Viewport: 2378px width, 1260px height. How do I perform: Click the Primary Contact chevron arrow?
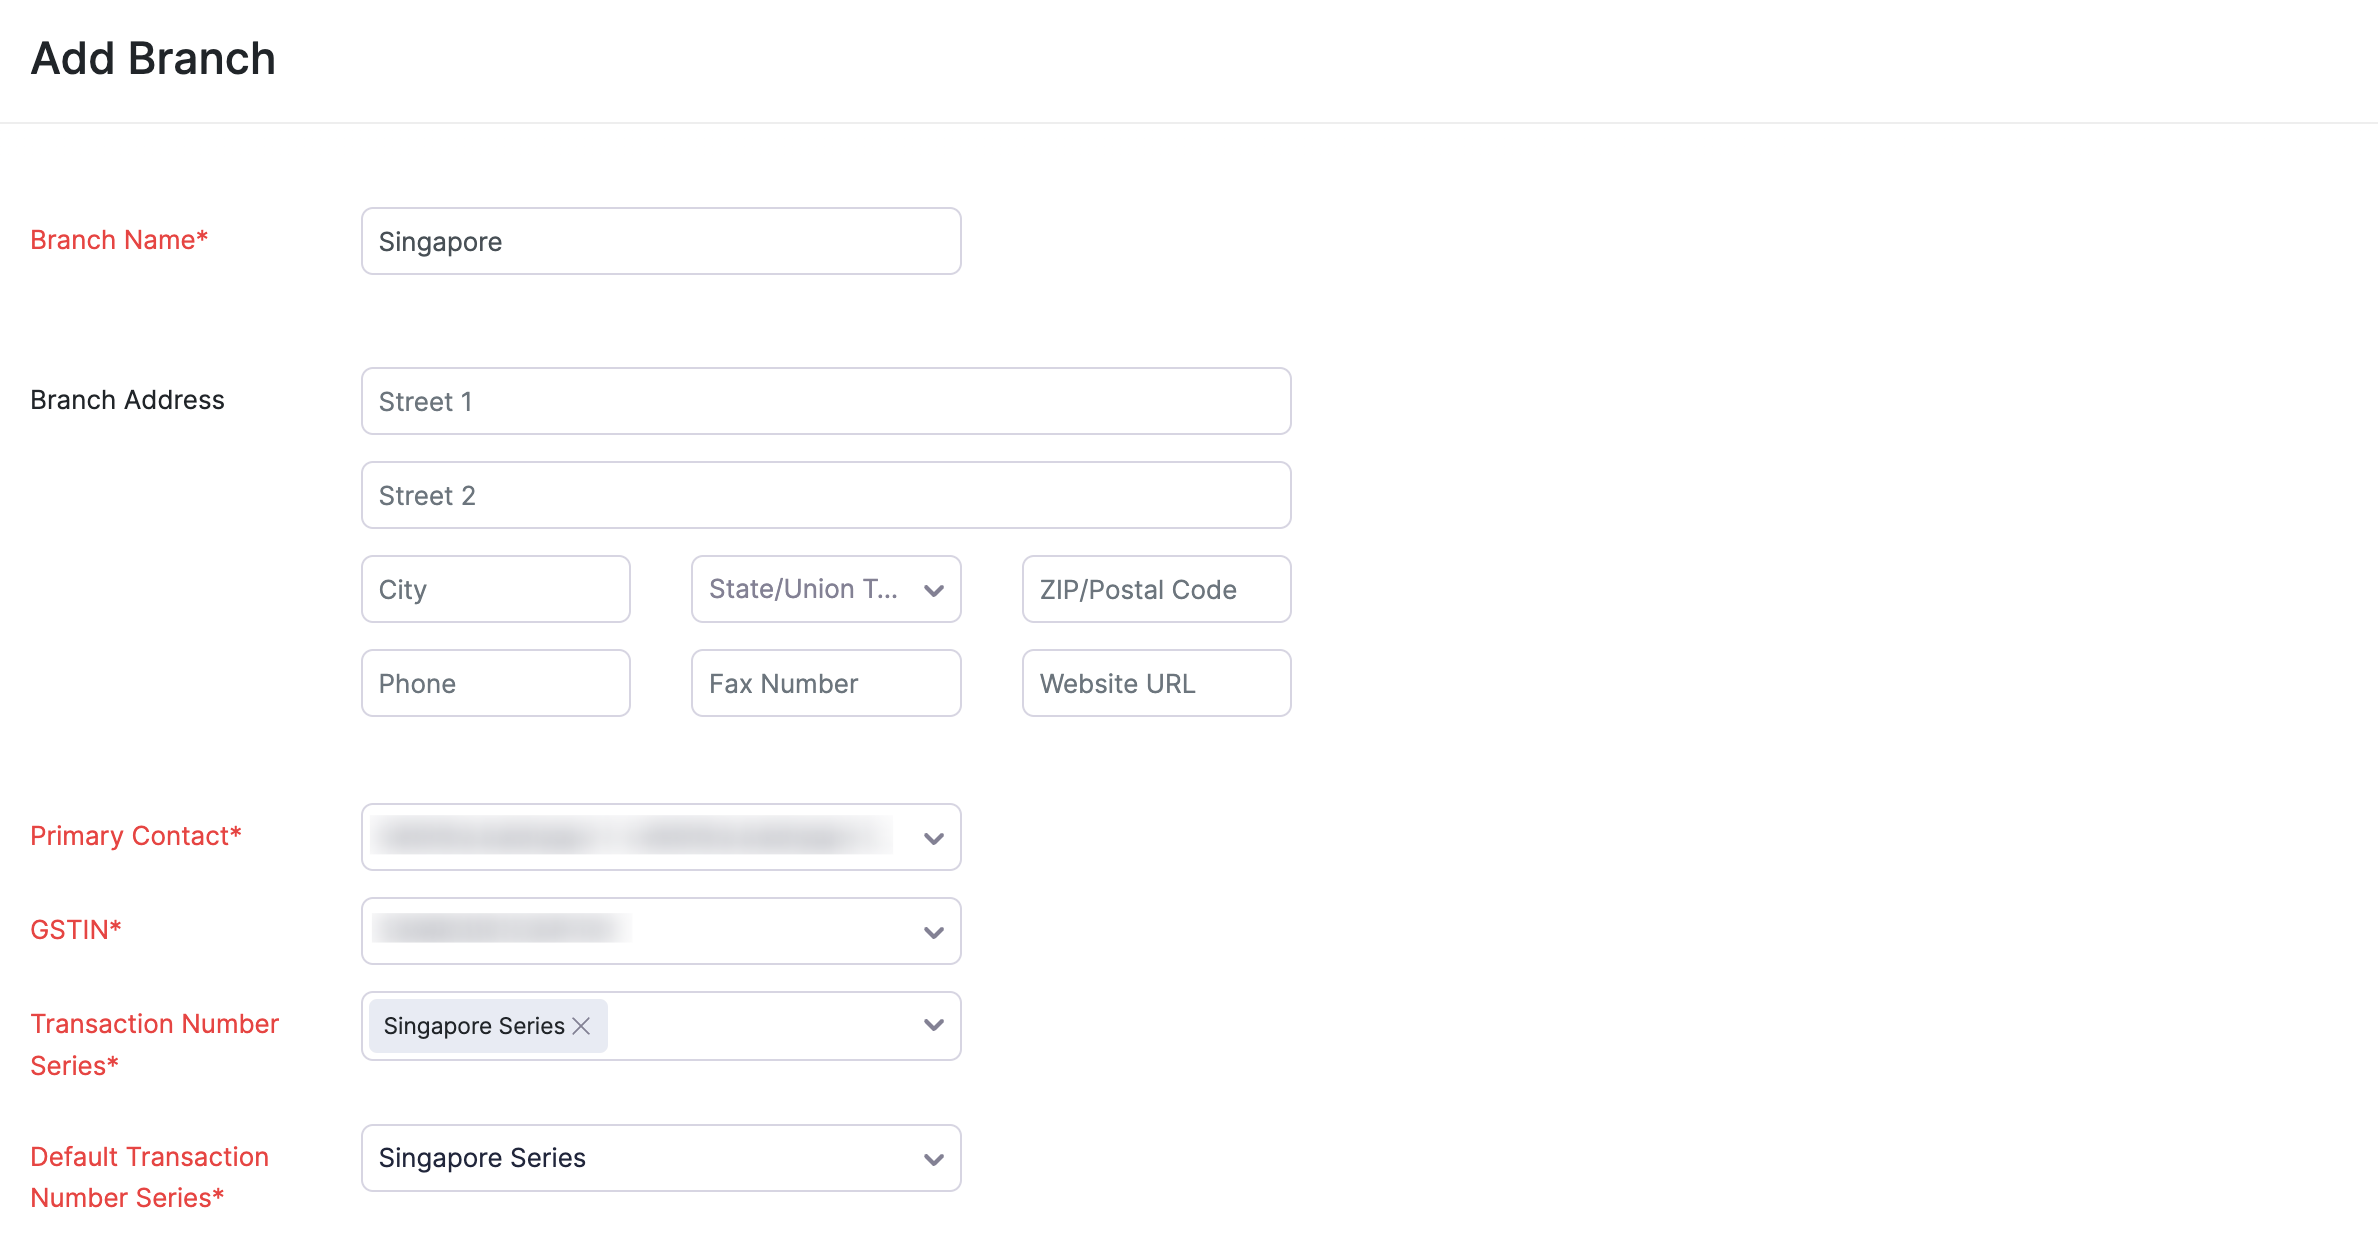pyautogui.click(x=934, y=838)
